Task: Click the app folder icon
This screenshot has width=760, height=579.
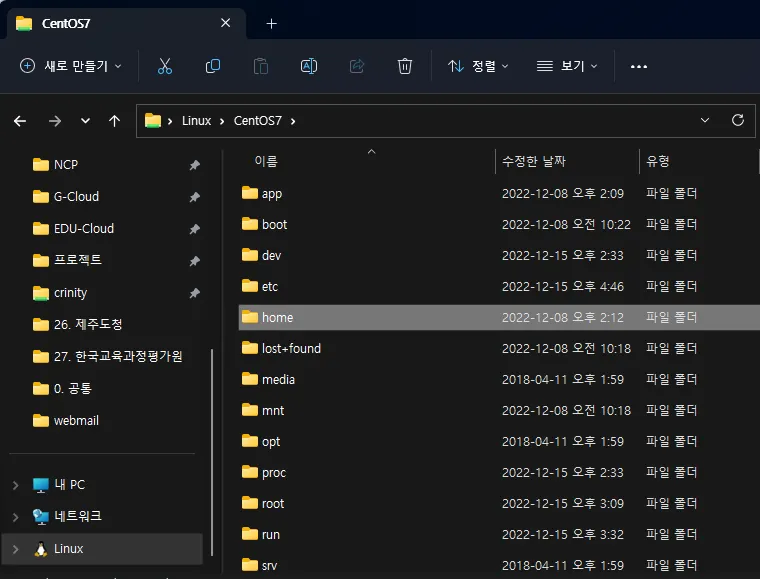Action: (250, 193)
